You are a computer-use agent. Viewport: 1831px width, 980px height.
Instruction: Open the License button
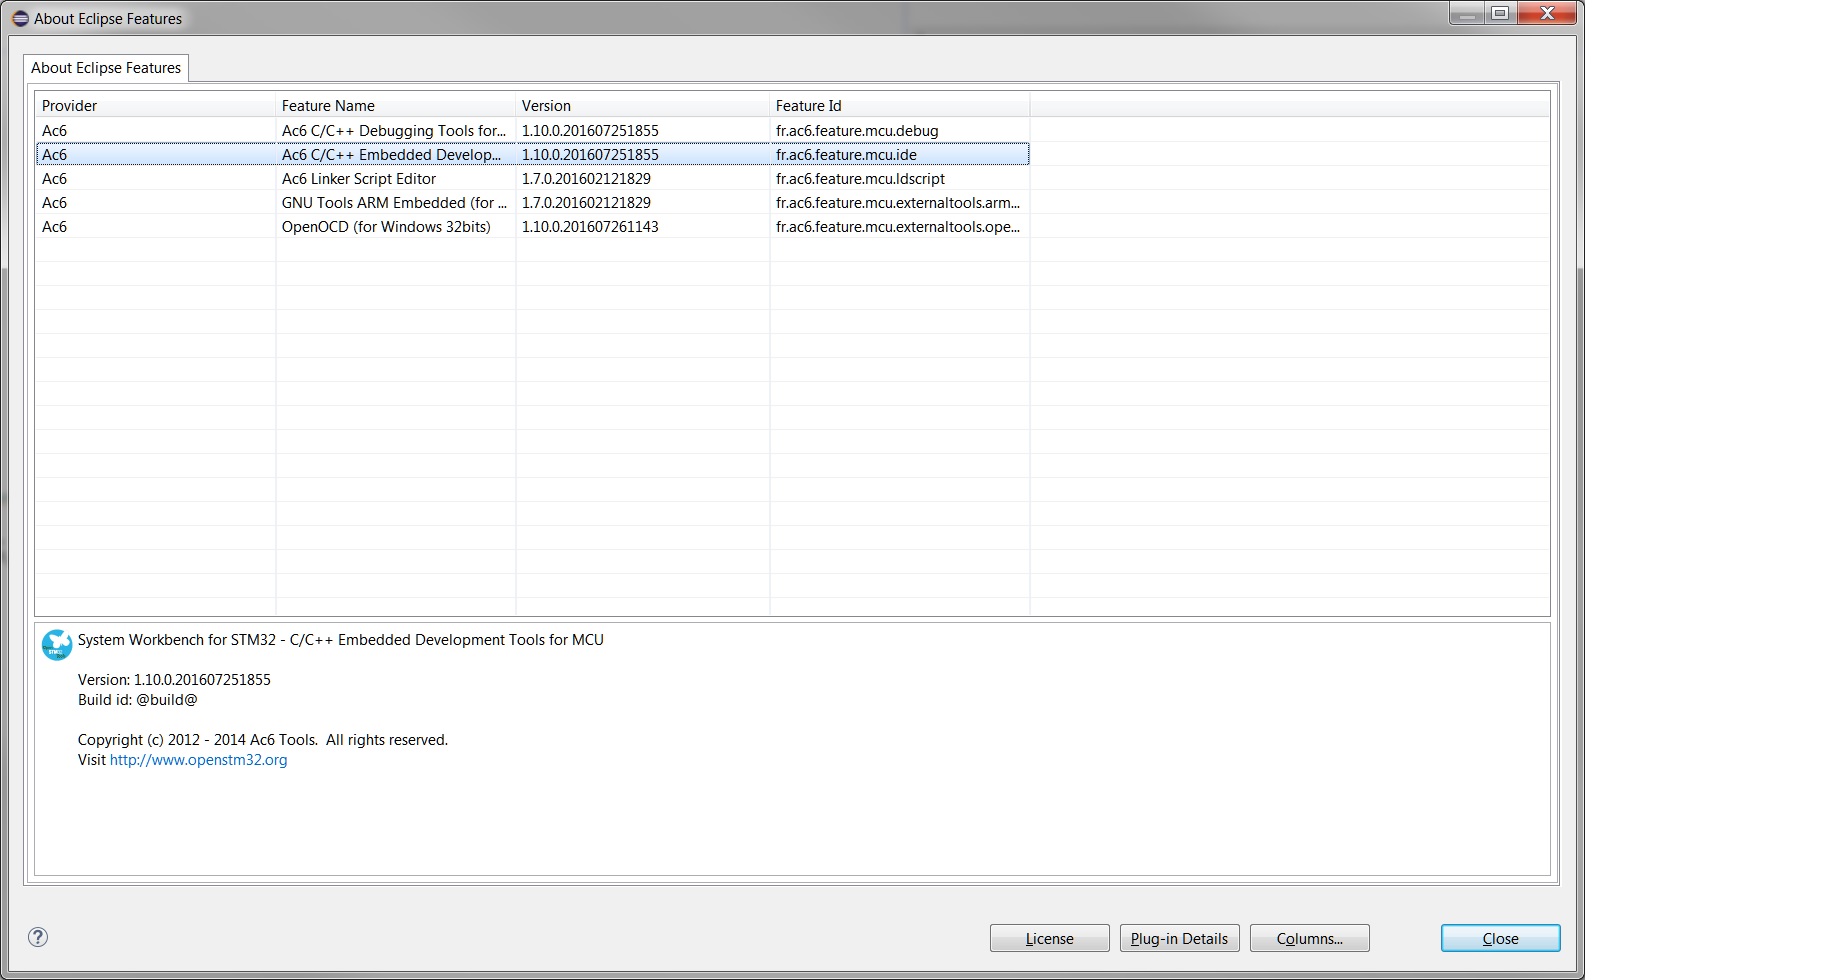[x=1049, y=938]
